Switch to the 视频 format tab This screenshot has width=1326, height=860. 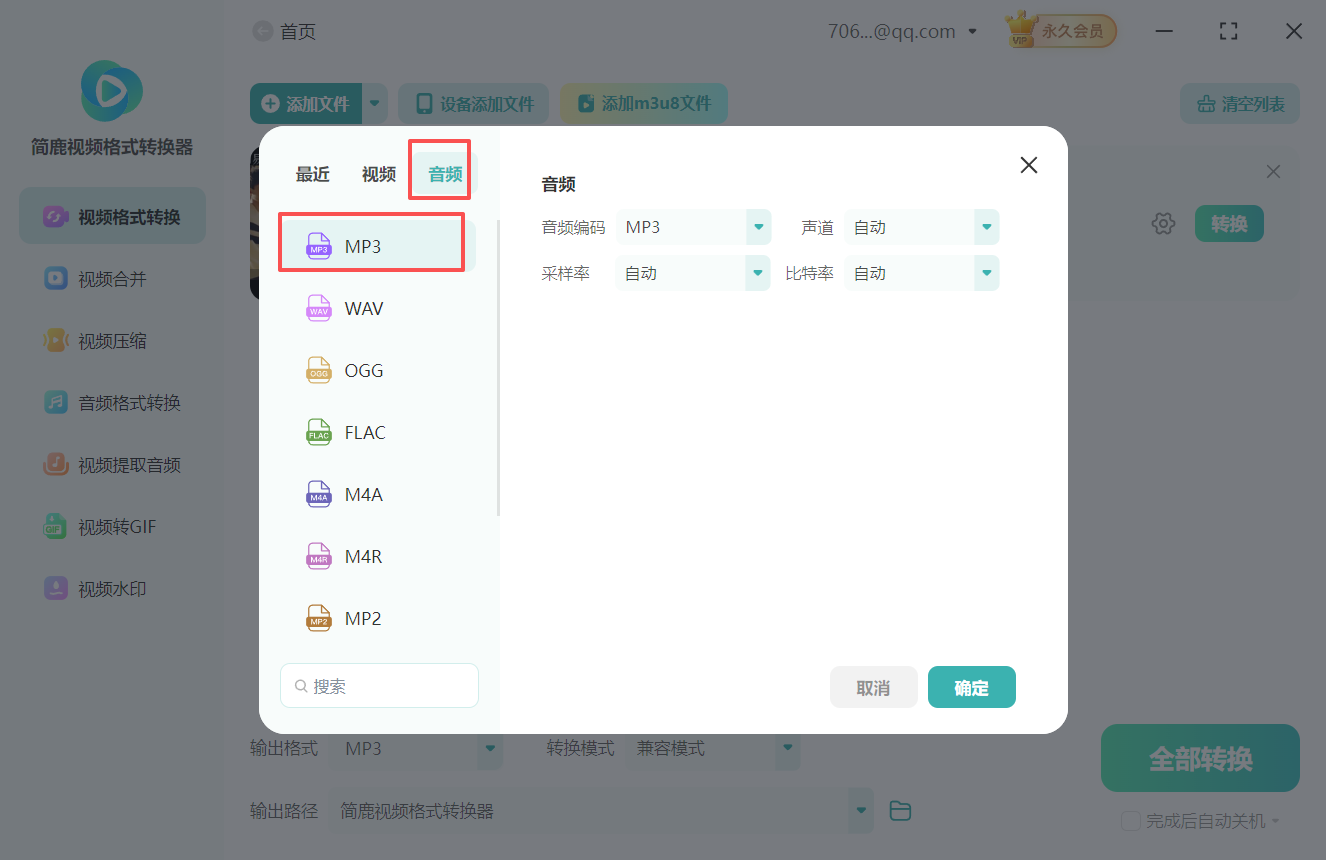click(378, 172)
